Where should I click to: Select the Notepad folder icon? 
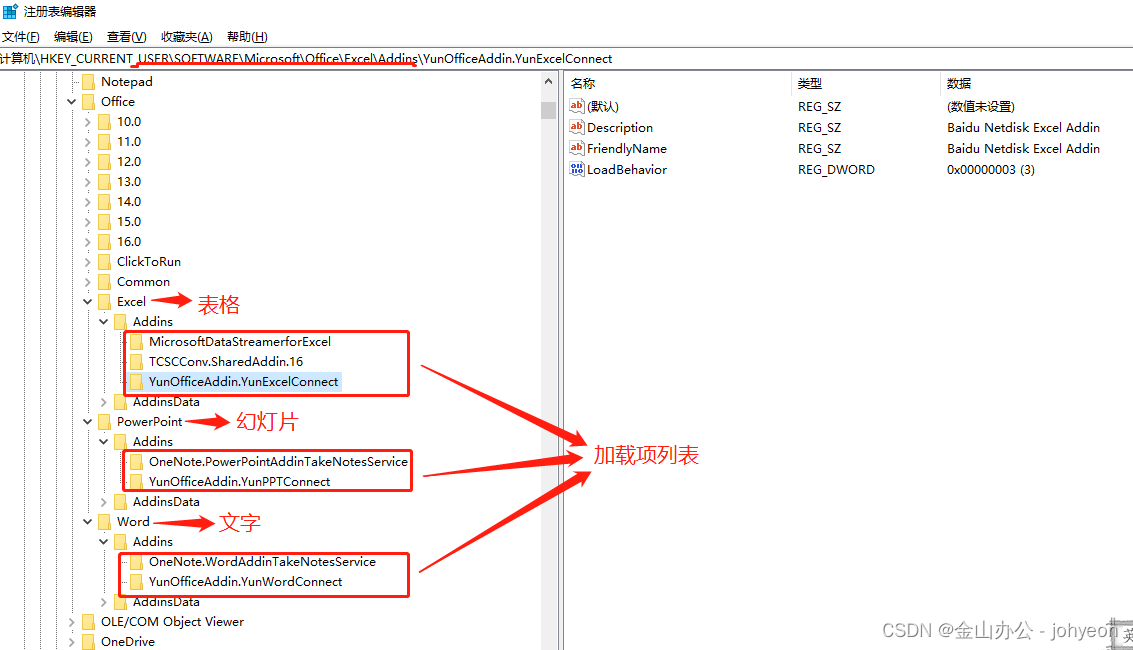88,82
